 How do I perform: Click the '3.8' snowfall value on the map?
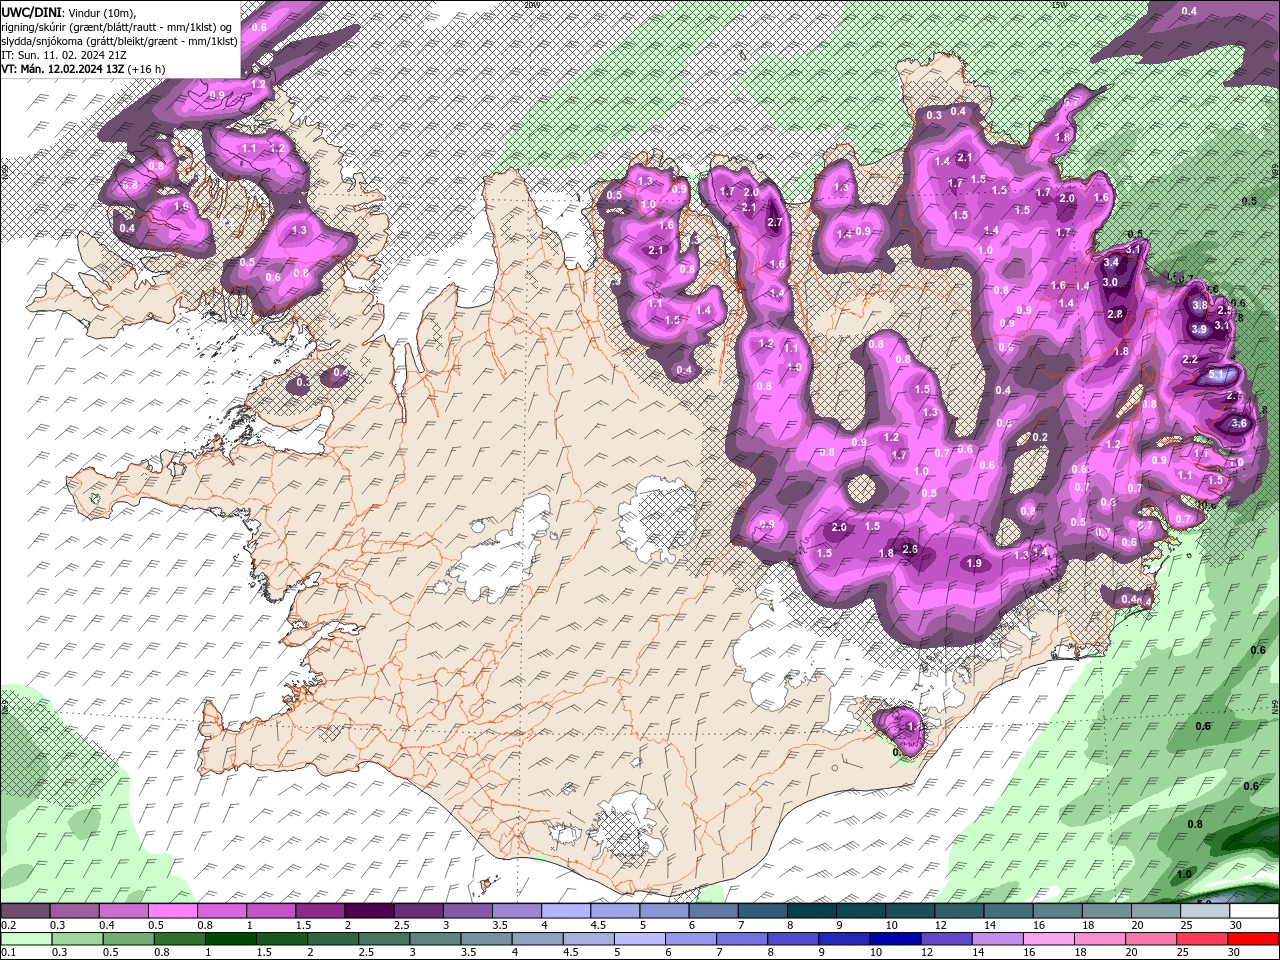point(1200,305)
